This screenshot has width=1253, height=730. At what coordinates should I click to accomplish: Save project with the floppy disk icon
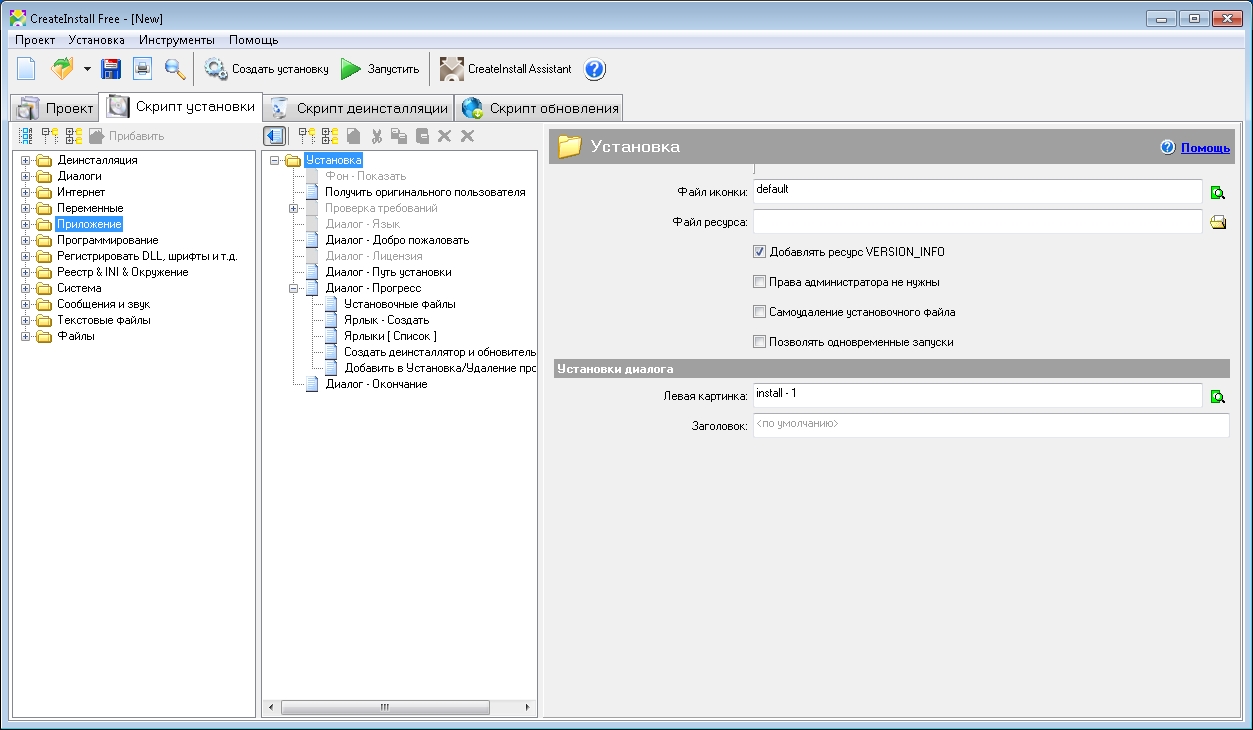111,69
